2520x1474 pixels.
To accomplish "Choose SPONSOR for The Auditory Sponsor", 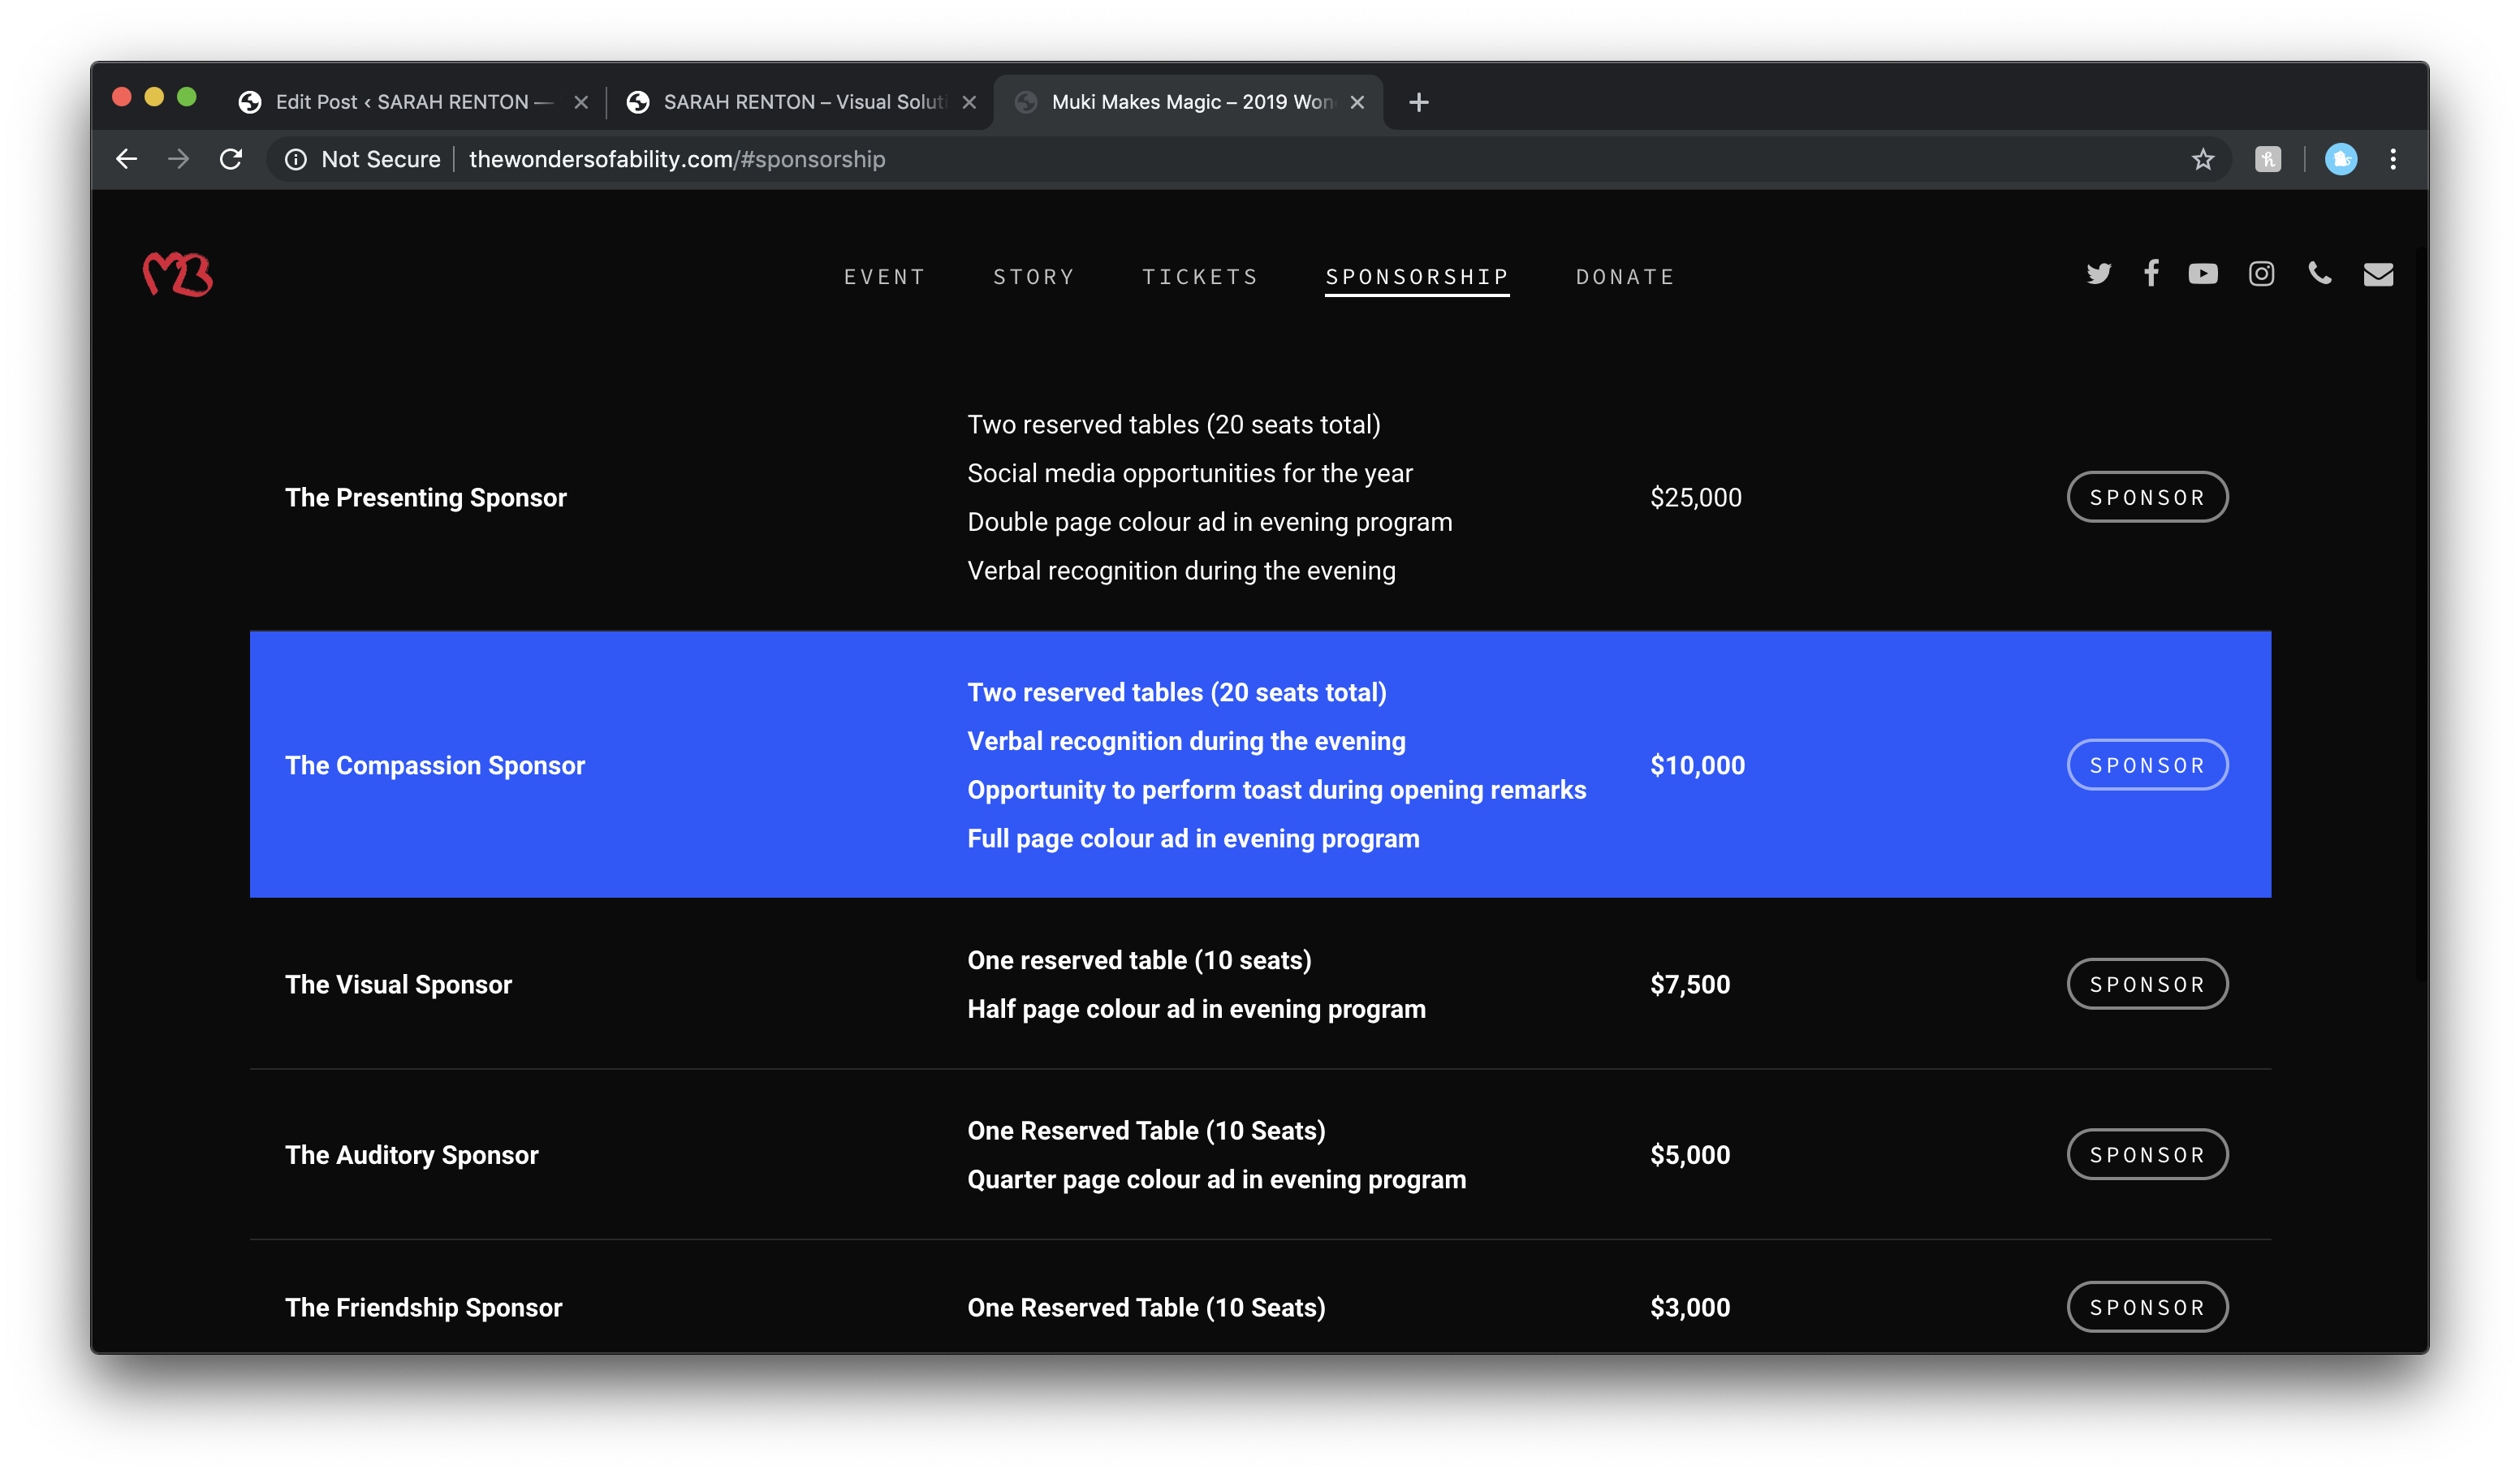I will click(x=2147, y=1154).
